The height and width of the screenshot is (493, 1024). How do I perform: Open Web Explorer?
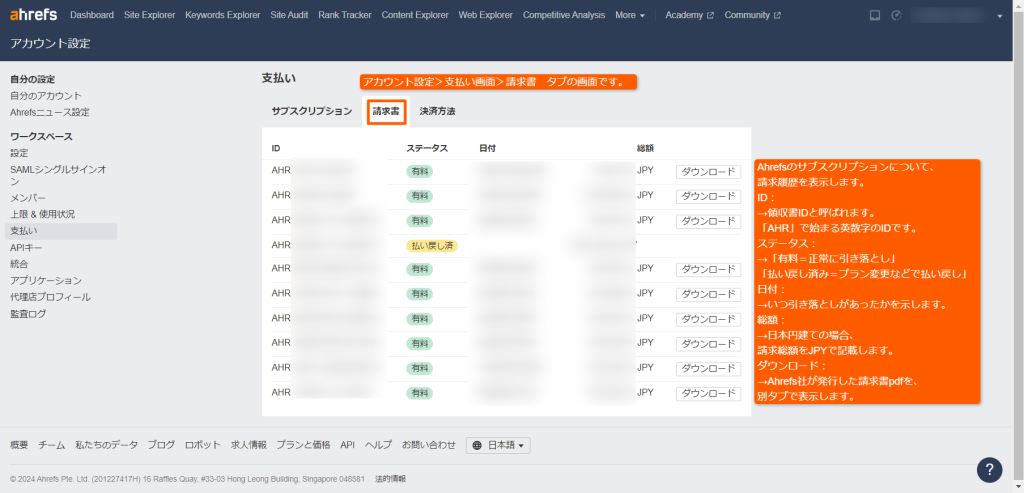coord(485,15)
